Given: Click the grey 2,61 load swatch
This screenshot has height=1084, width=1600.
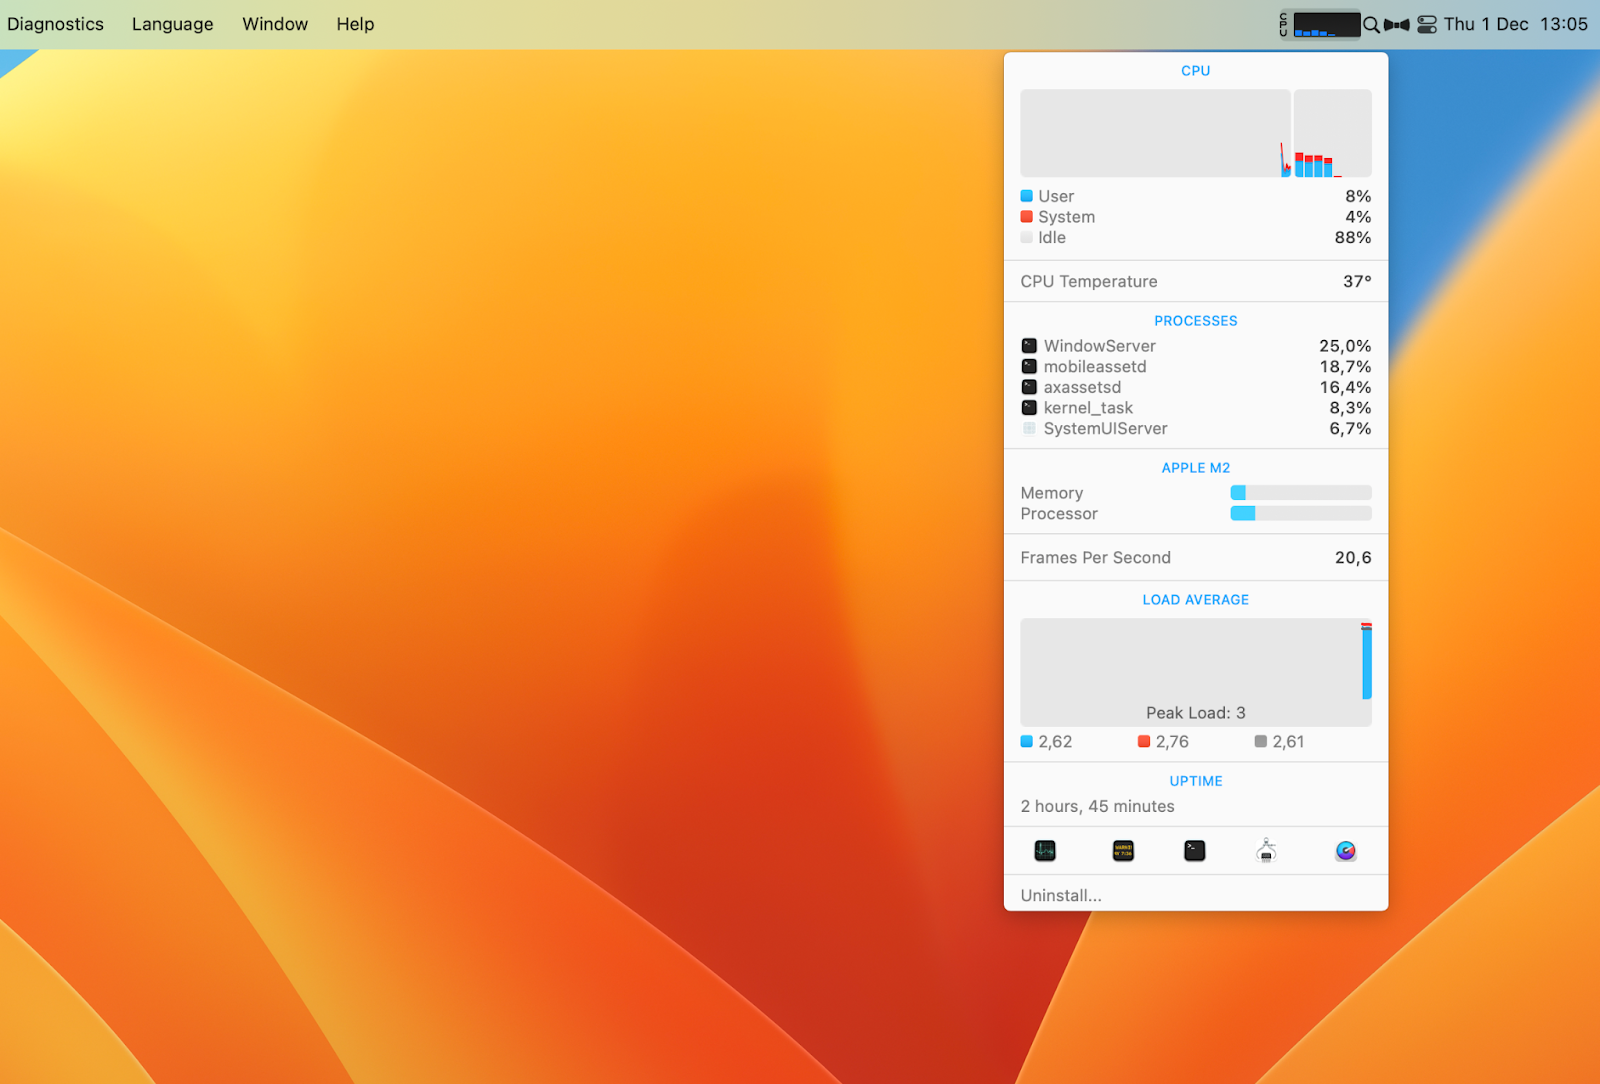Looking at the screenshot, I should [1261, 741].
